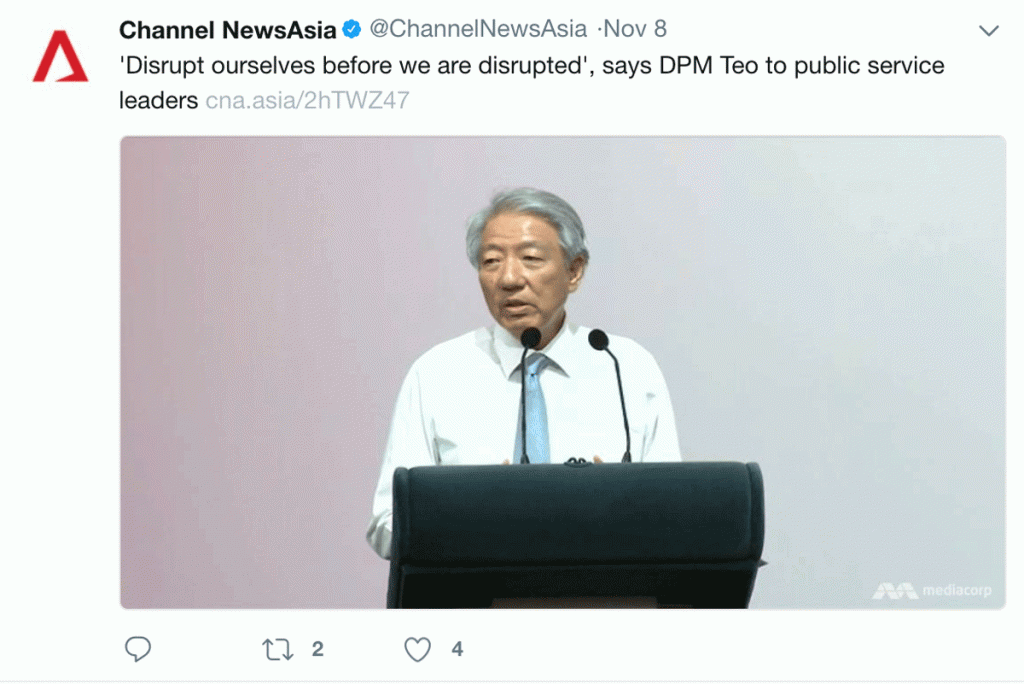Screen dimensions: 1024x684
Task: Open the Channel NewsAsia red logo avatar
Action: tap(60, 56)
